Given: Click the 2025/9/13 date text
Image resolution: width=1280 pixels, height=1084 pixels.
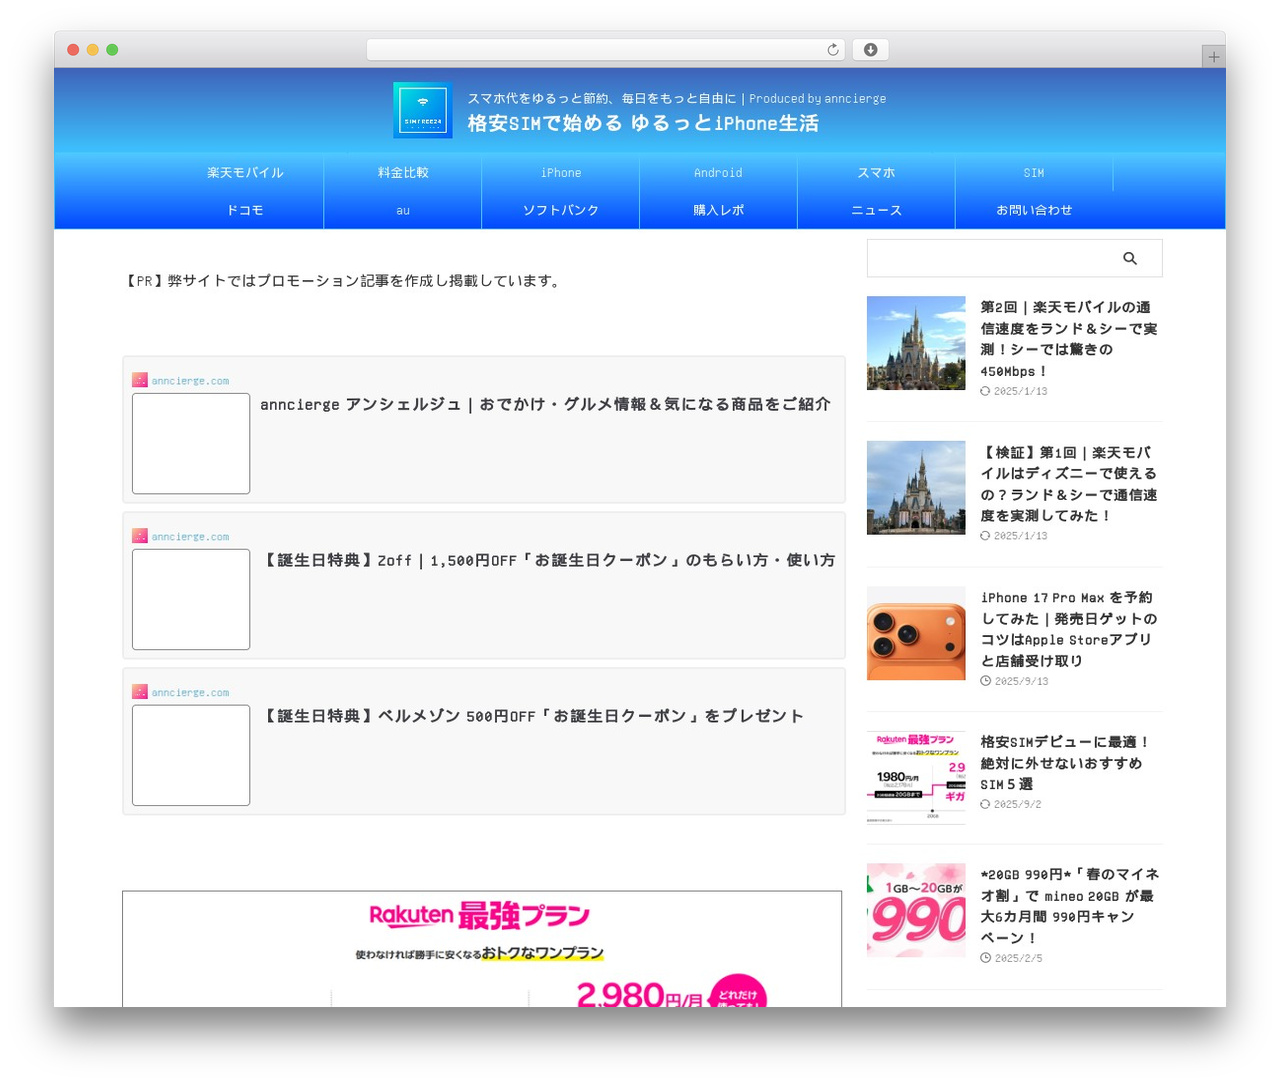Looking at the screenshot, I should 1021,681.
